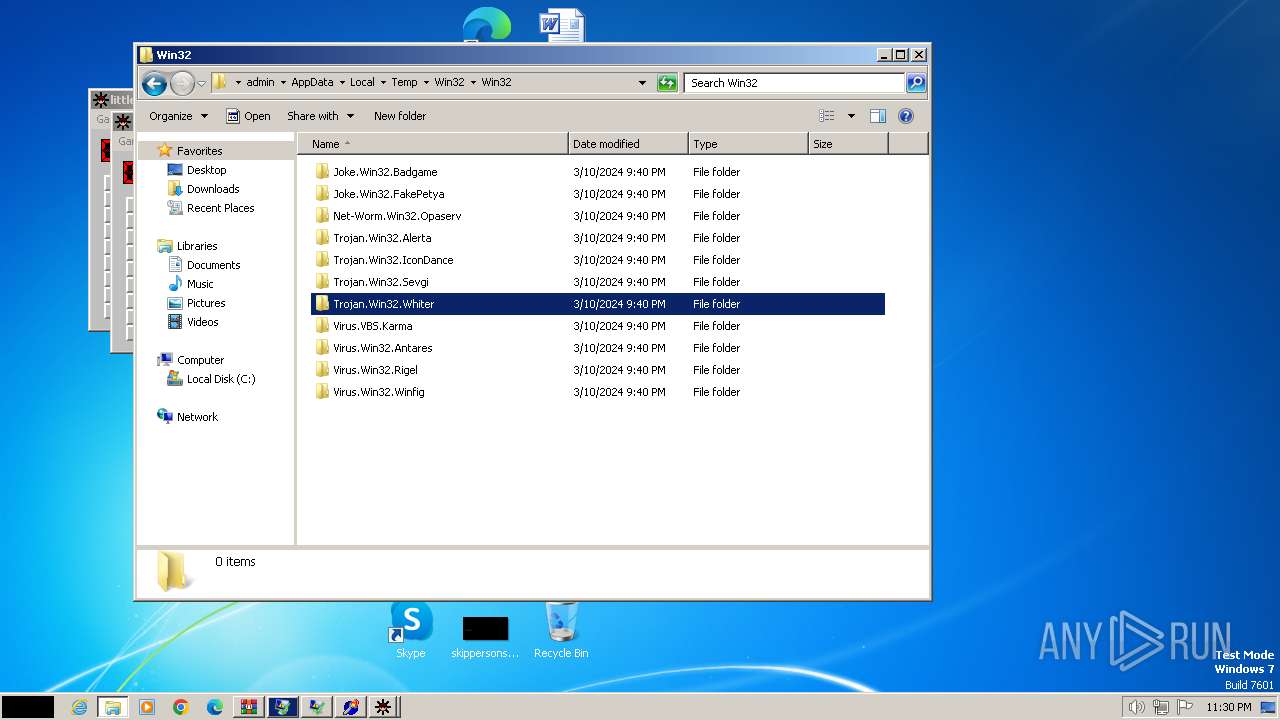Go back with the Explorer Back arrow
This screenshot has width=1280, height=720.
pyautogui.click(x=154, y=83)
